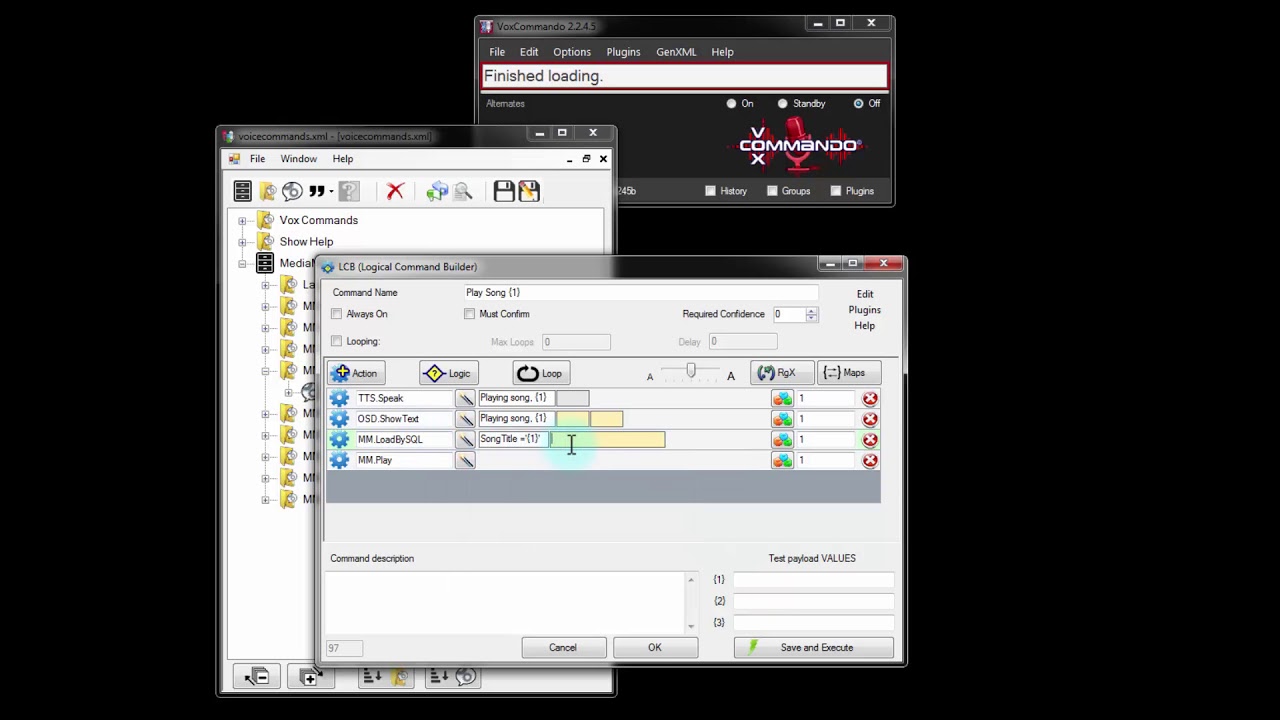Click the floppy disk save icon
This screenshot has width=1280, height=720.
(503, 191)
